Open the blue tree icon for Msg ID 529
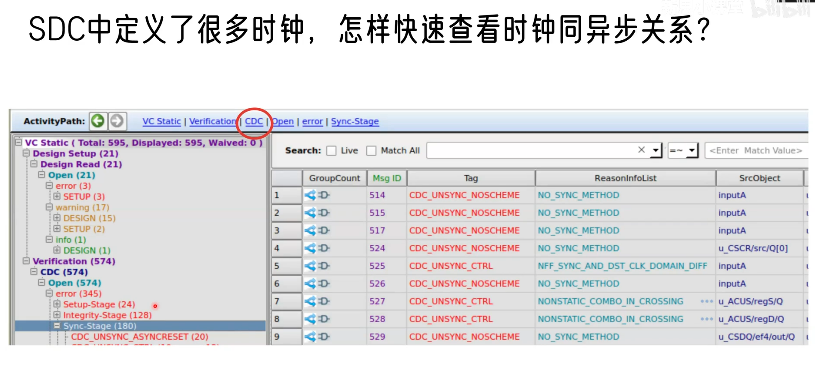Screen dimensions: 815x369 pyautogui.click(x=310, y=337)
